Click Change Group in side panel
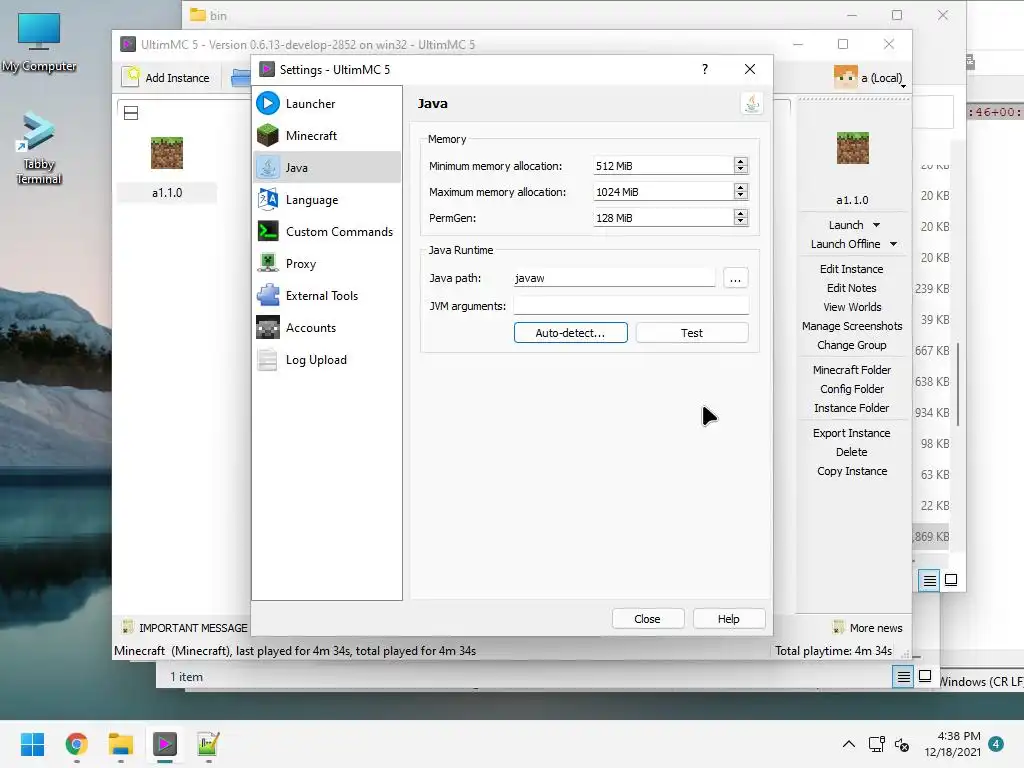 click(852, 345)
